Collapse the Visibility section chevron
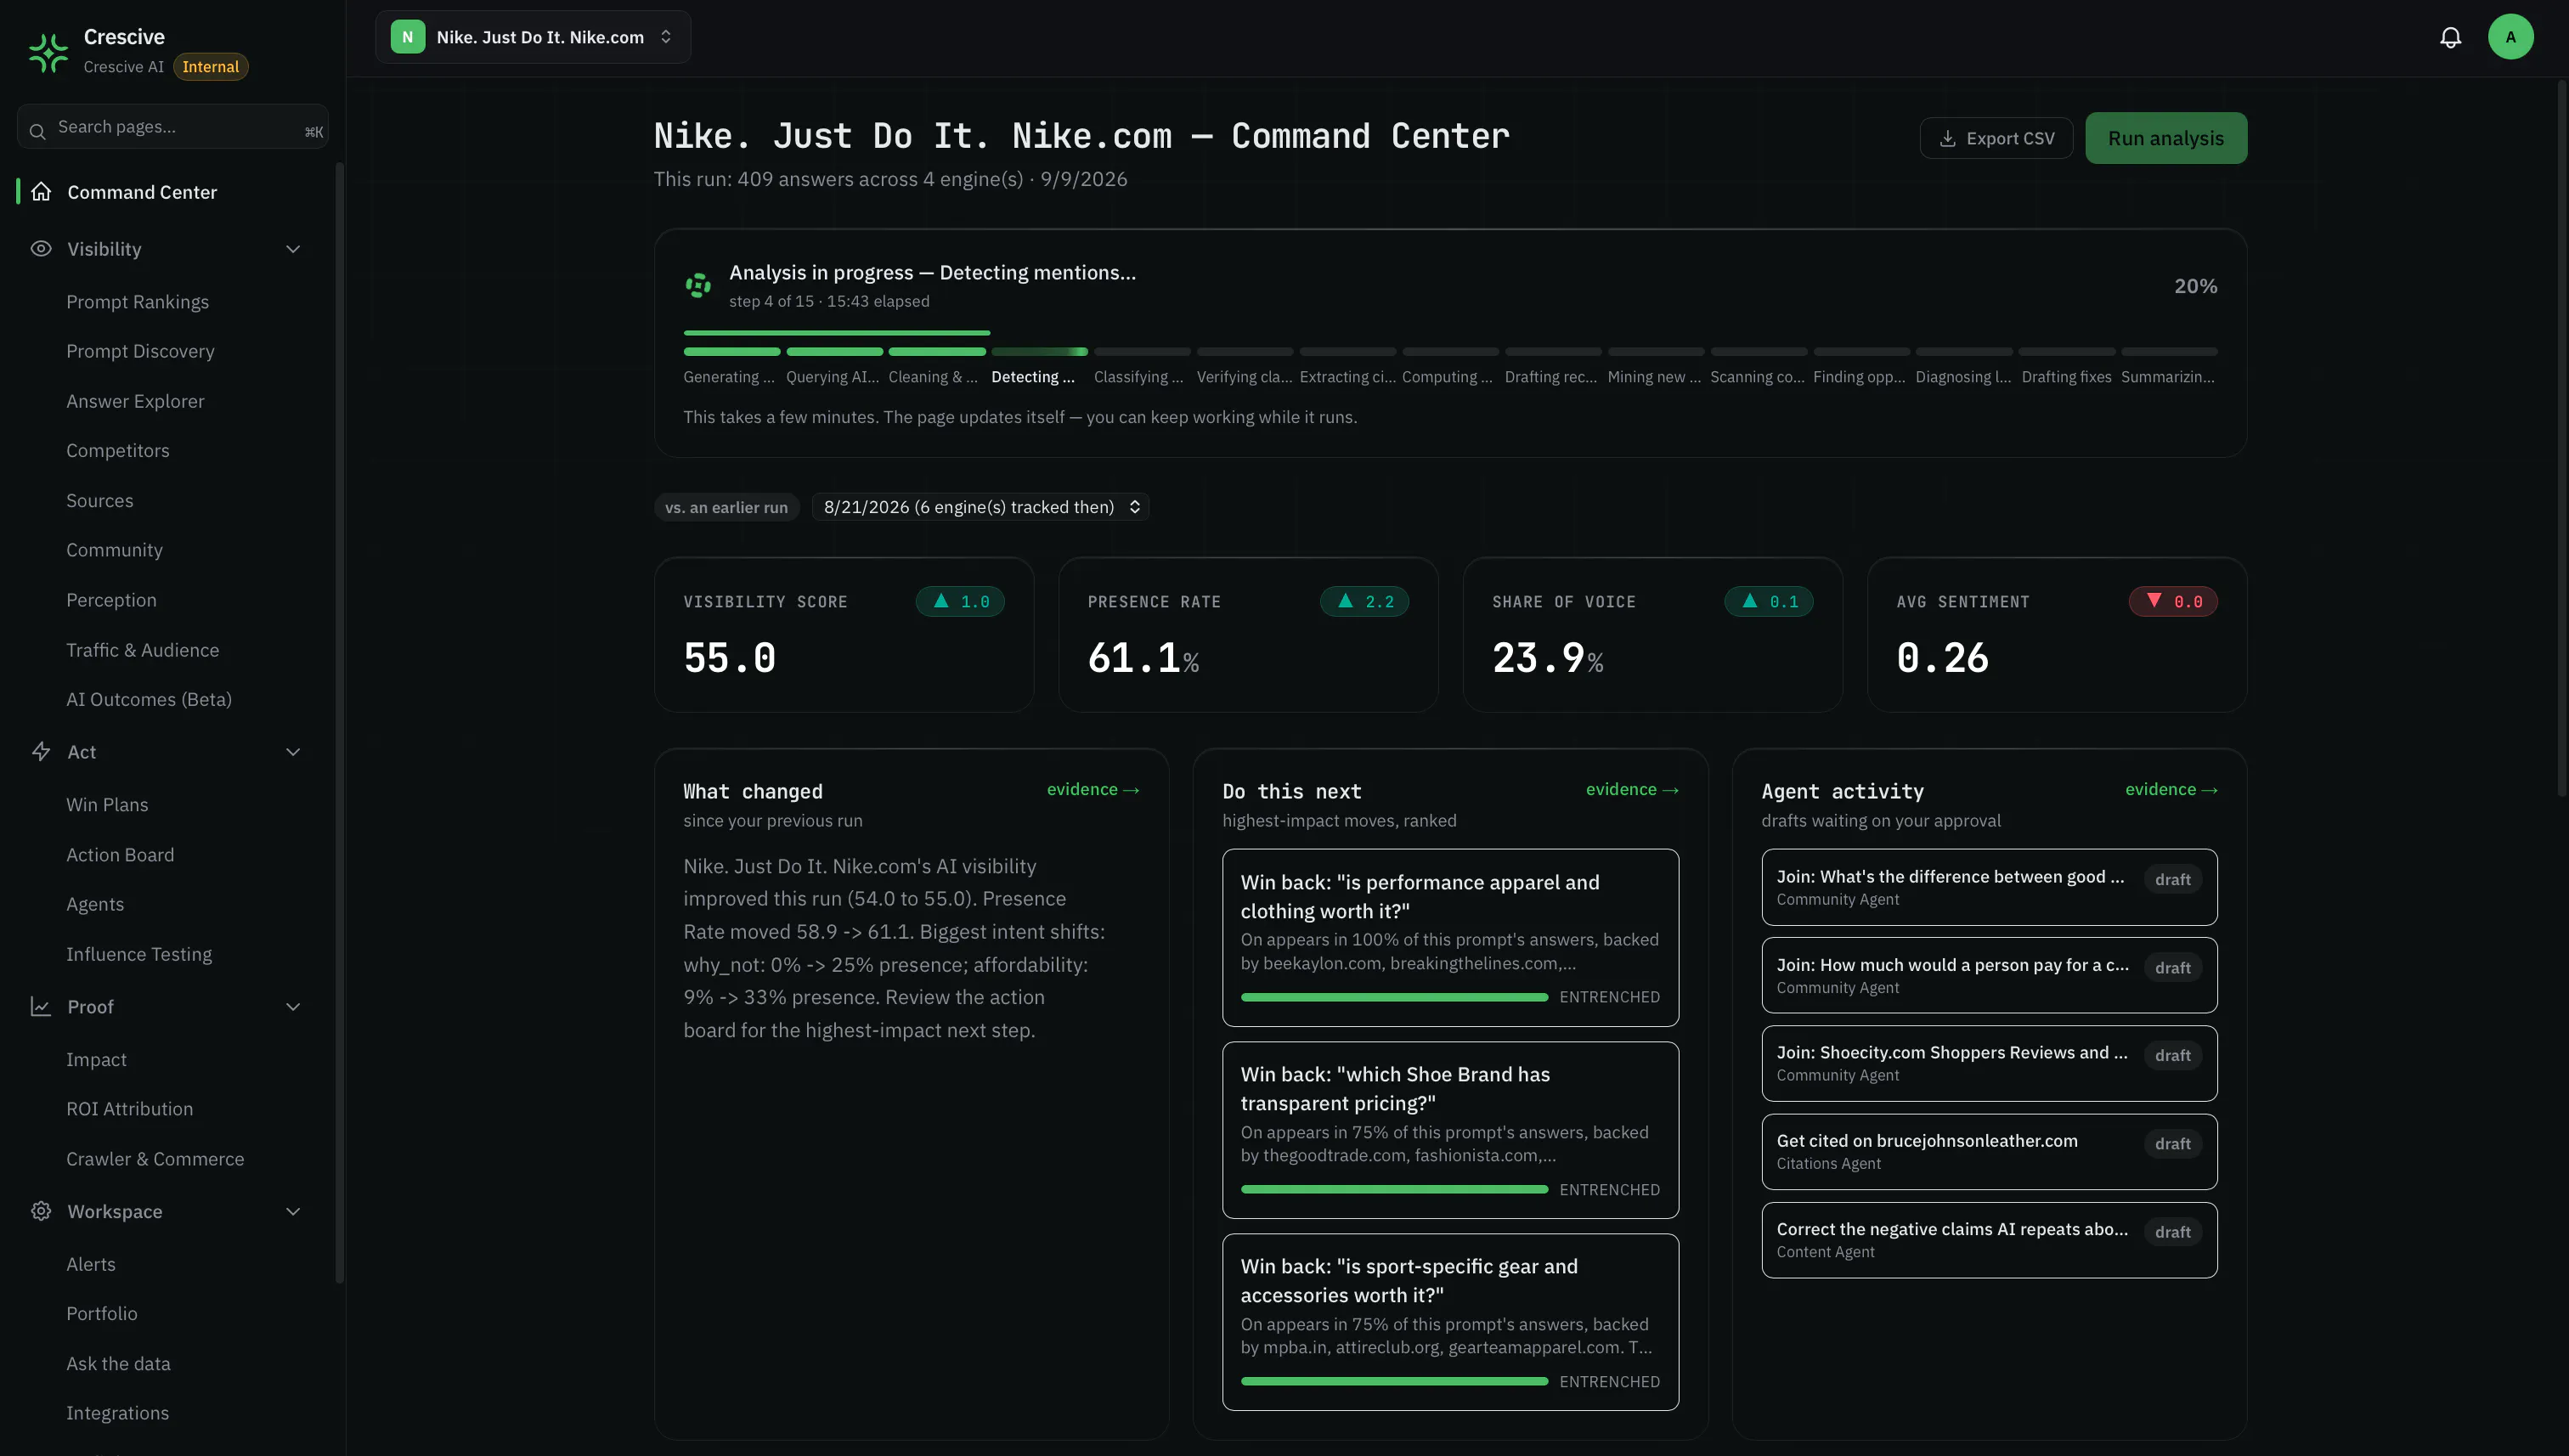The image size is (2569, 1456). (x=293, y=249)
